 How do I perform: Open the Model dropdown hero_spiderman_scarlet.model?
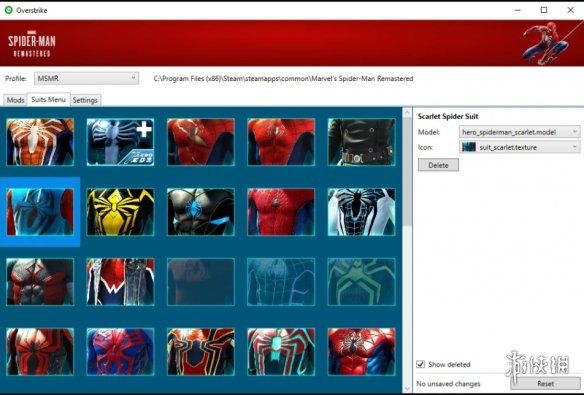pos(519,132)
